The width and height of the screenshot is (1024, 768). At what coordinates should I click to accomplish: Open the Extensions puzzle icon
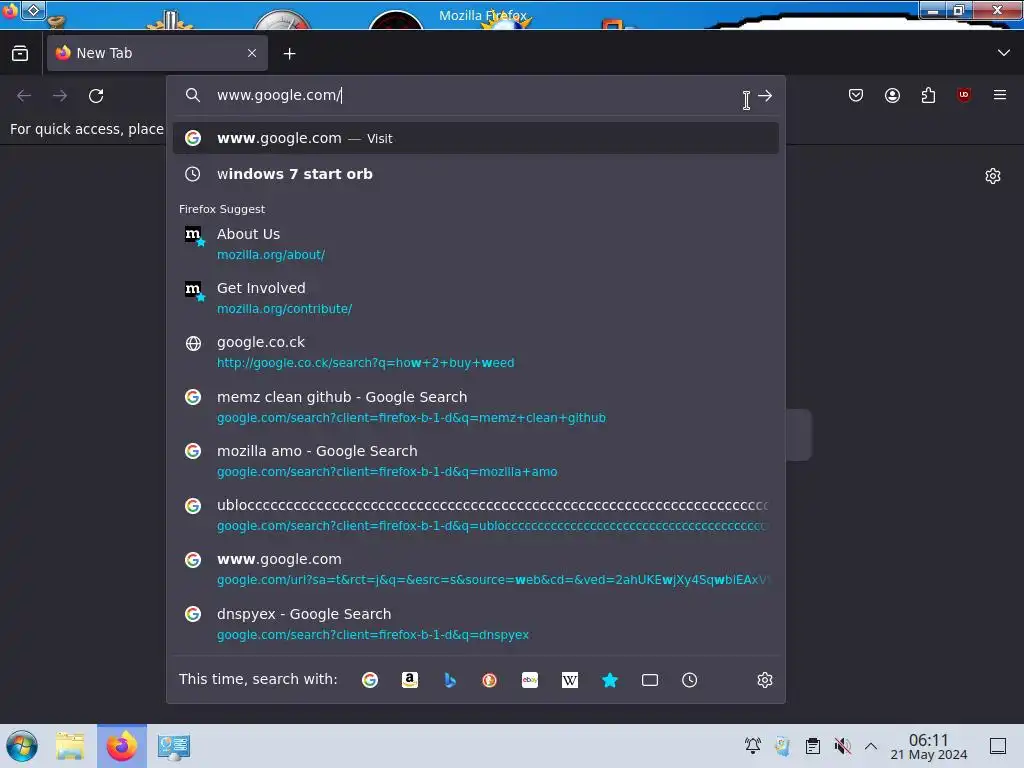coord(928,95)
